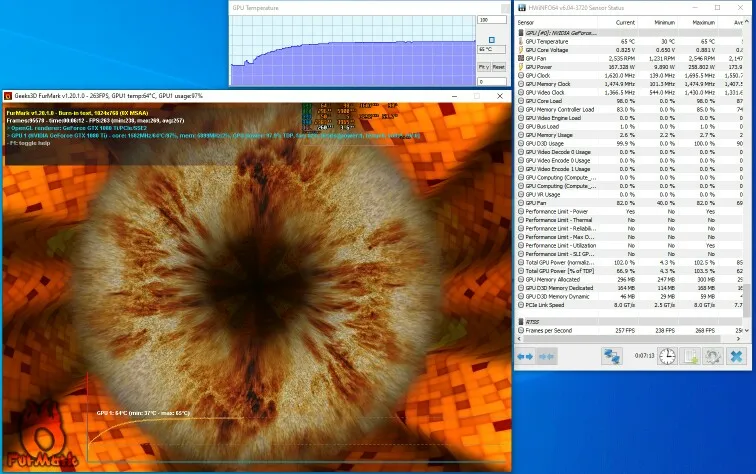Viewport: 756px width, 474px height.
Task: Click the down arrow of HWiNFO's vertical scrollbar
Action: coord(747,331)
